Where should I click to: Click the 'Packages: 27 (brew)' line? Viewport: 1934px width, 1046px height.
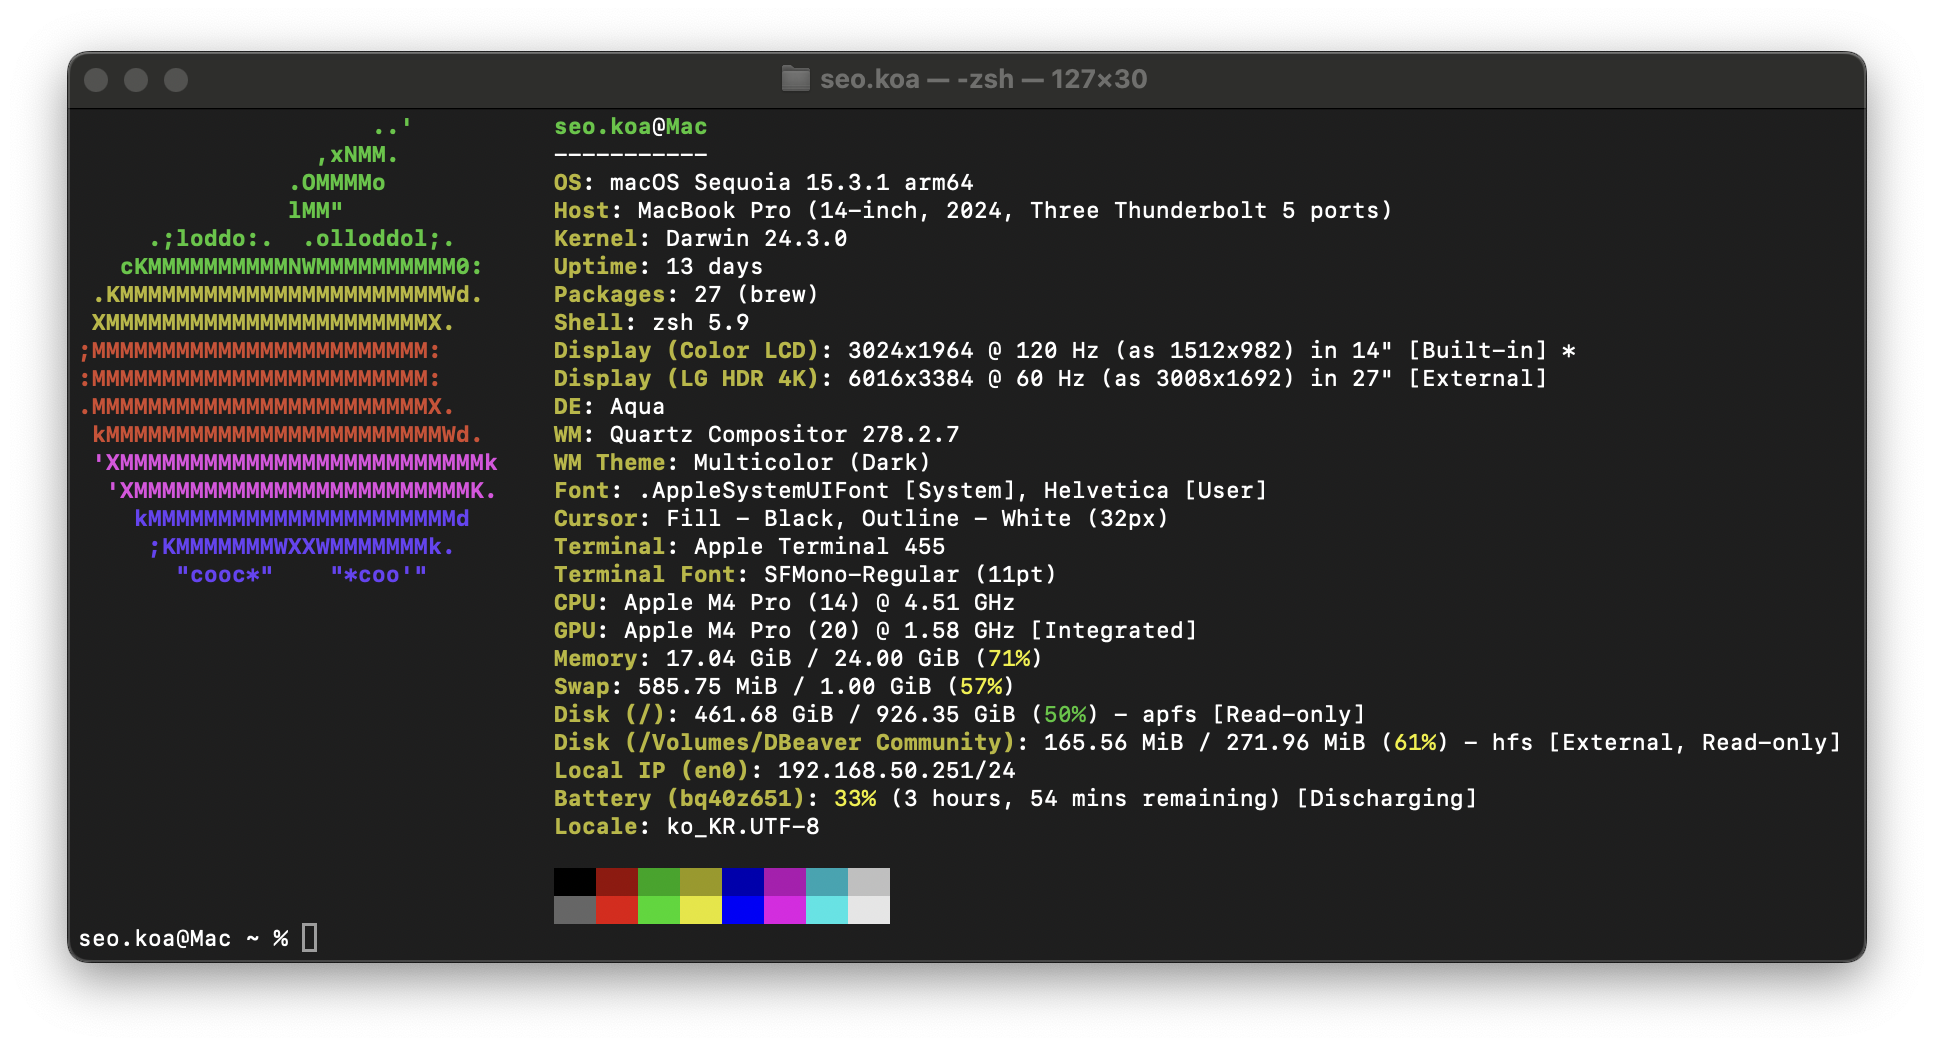coord(687,295)
